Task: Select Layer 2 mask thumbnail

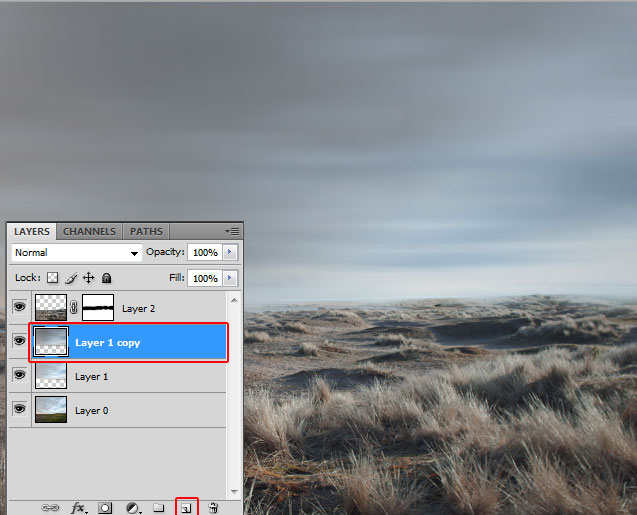Action: click(98, 307)
